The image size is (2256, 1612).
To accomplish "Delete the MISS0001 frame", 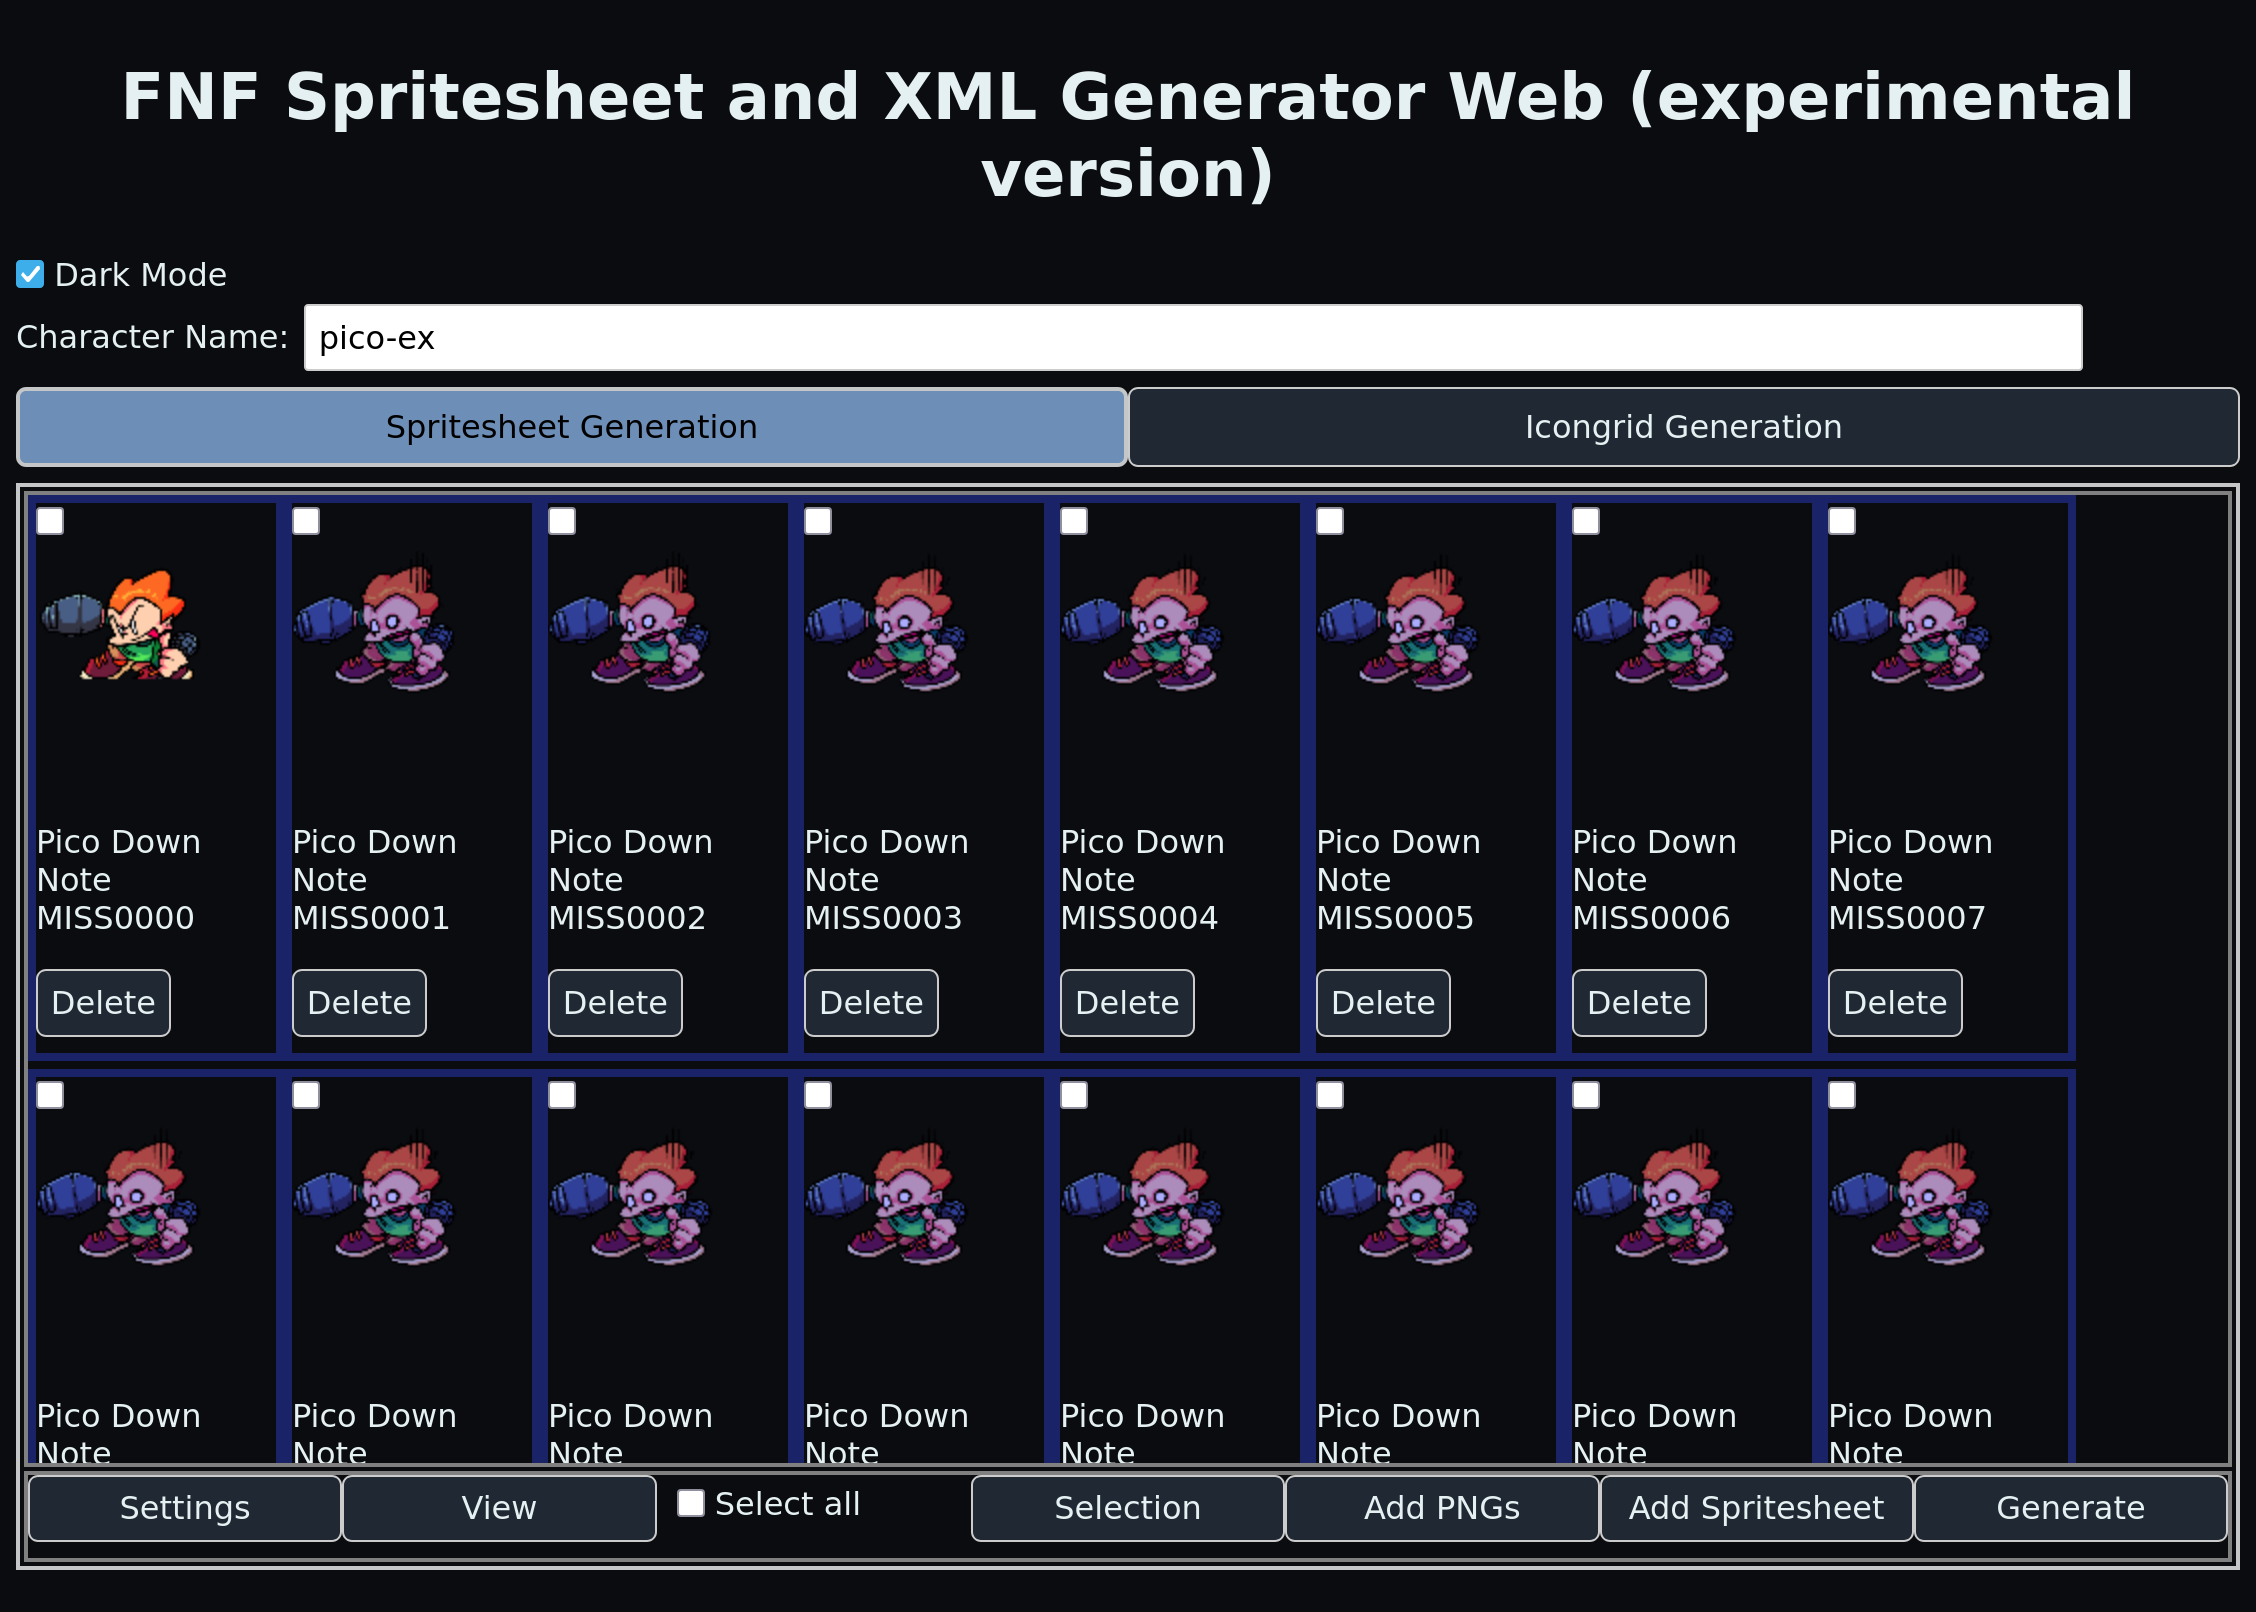I will tap(359, 1003).
